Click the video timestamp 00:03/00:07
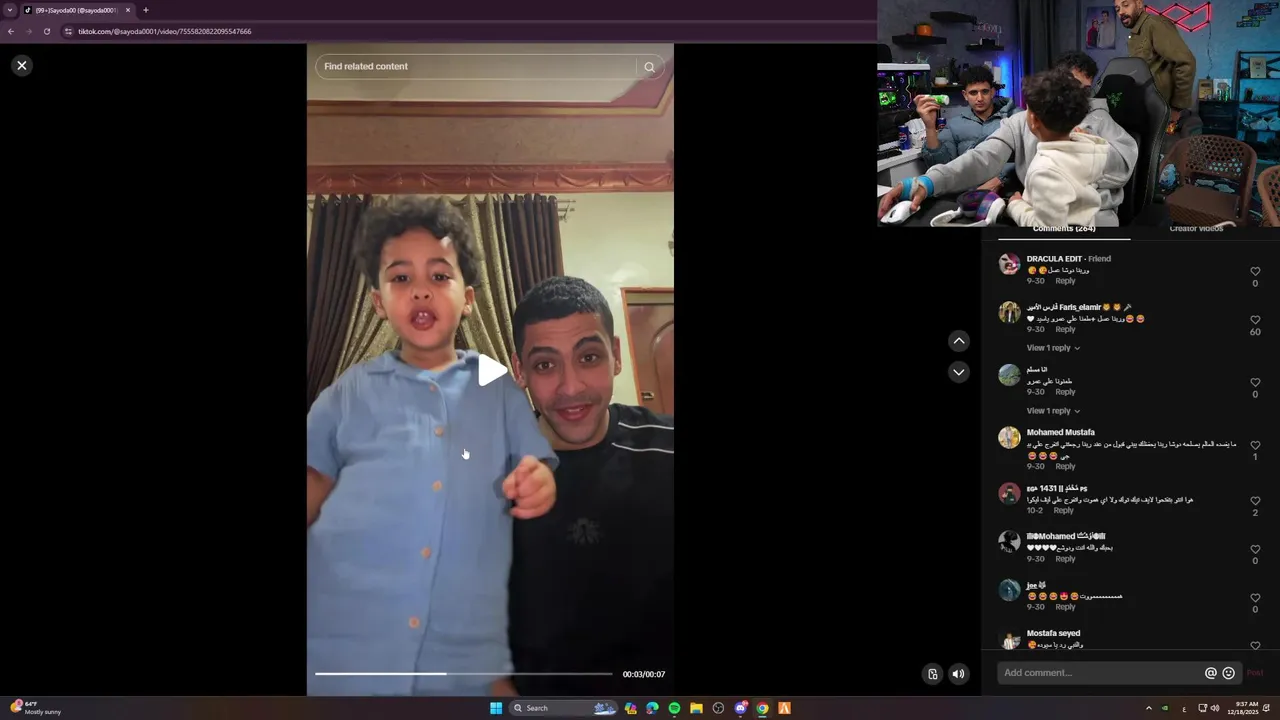Viewport: 1280px width, 720px height. point(643,675)
